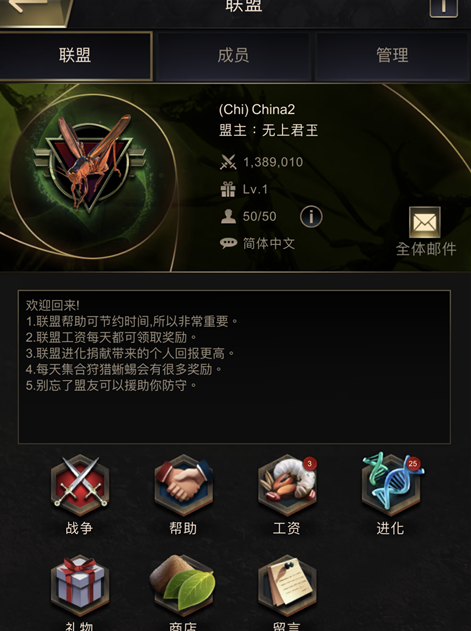471x631 pixels.
Task: Click the leader name 无上君王
Action: [290, 130]
